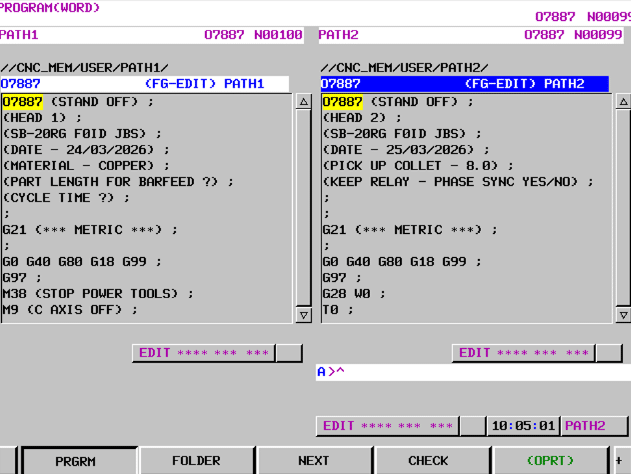Select the PATH2 FG-EDIT title bar
Image resolution: width=631 pixels, height=474 pixels.
click(464, 84)
